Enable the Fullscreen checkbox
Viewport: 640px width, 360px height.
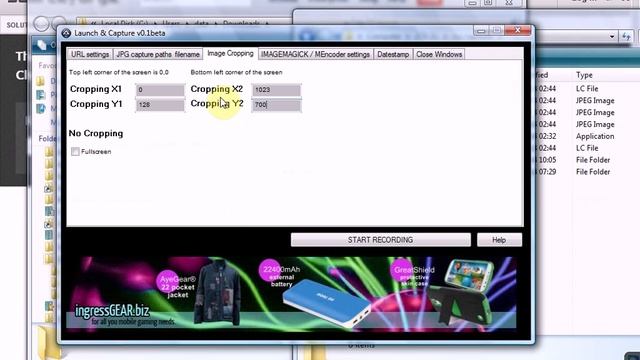point(75,152)
